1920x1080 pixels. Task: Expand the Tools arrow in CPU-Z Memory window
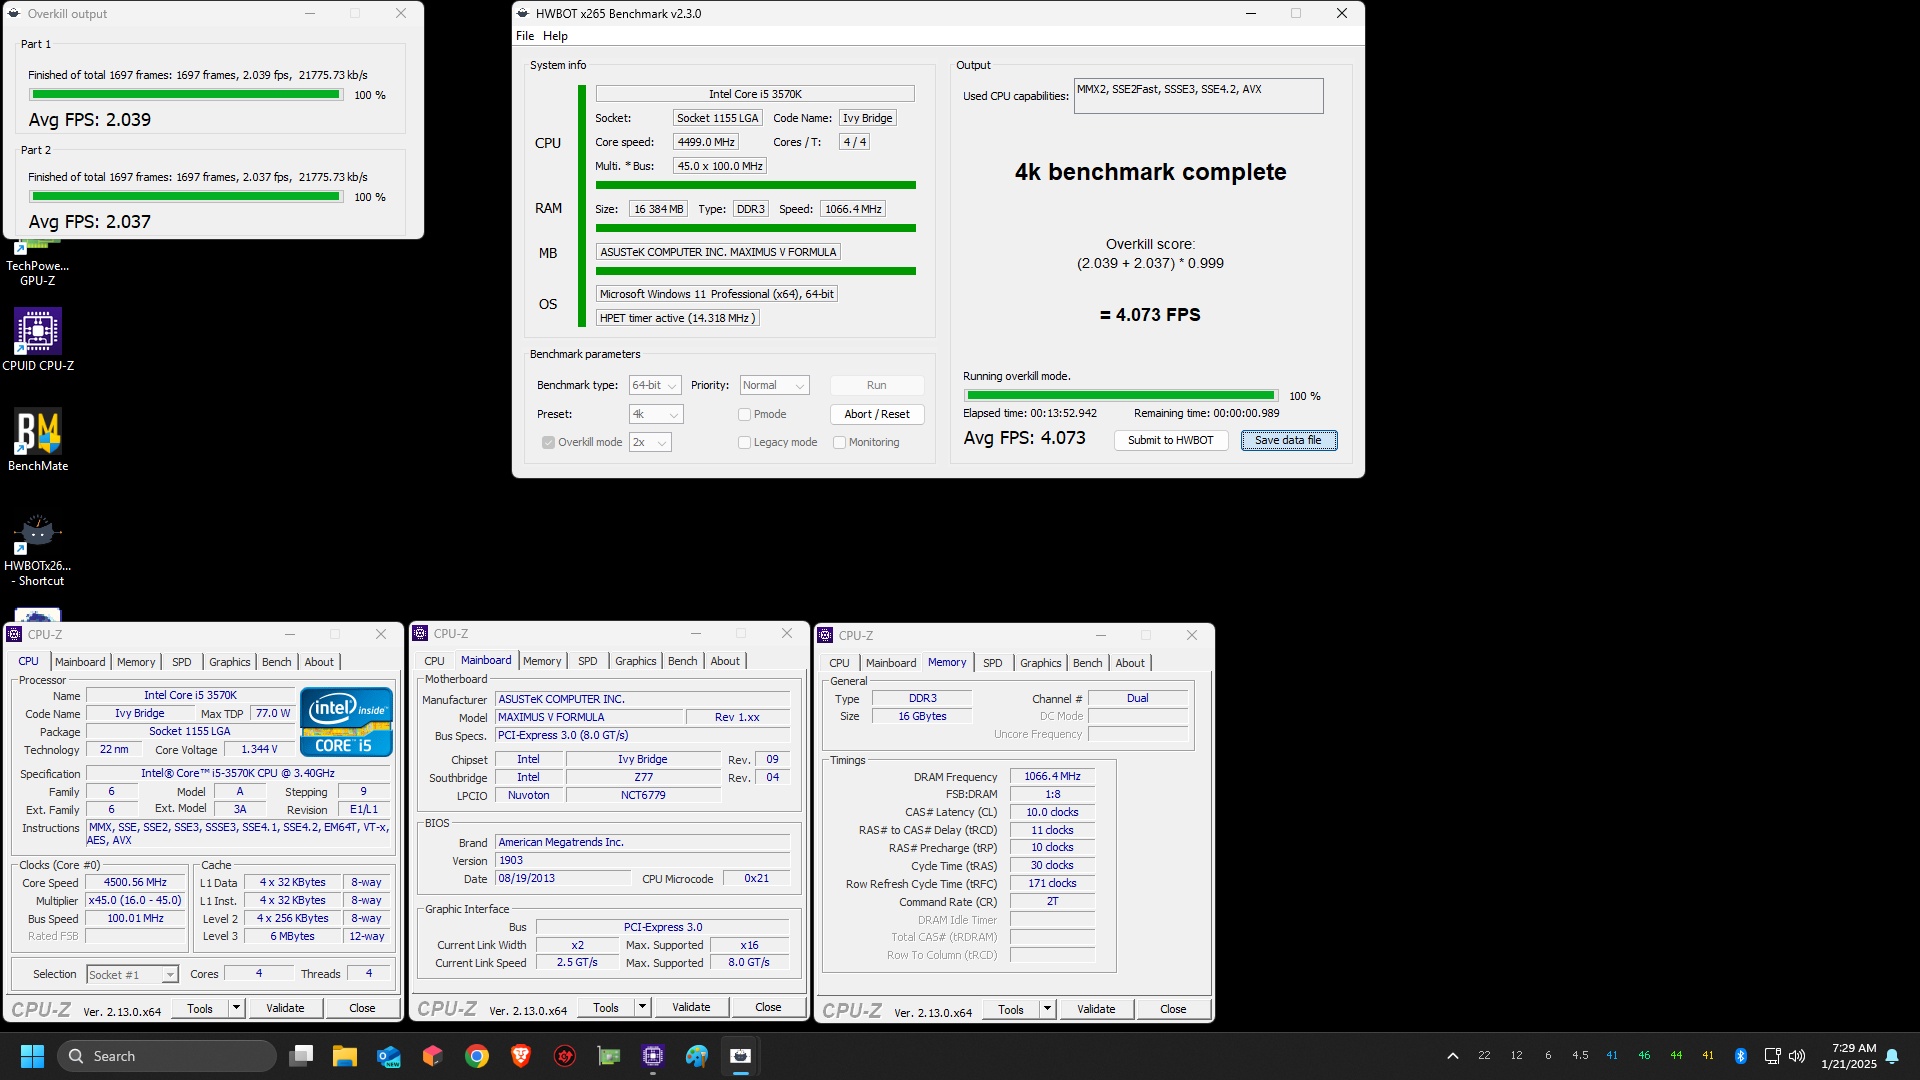click(1047, 1009)
